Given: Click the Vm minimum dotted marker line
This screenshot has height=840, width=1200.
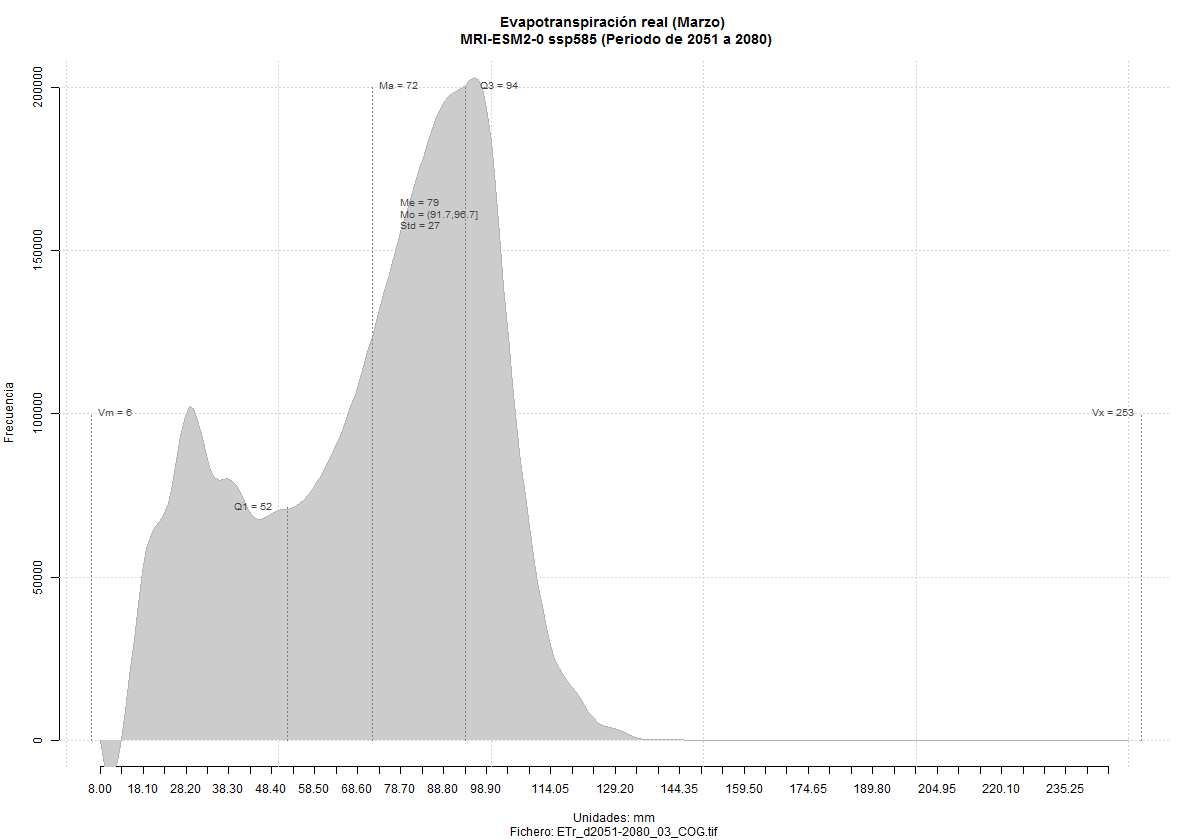Looking at the screenshot, I should point(92,575).
